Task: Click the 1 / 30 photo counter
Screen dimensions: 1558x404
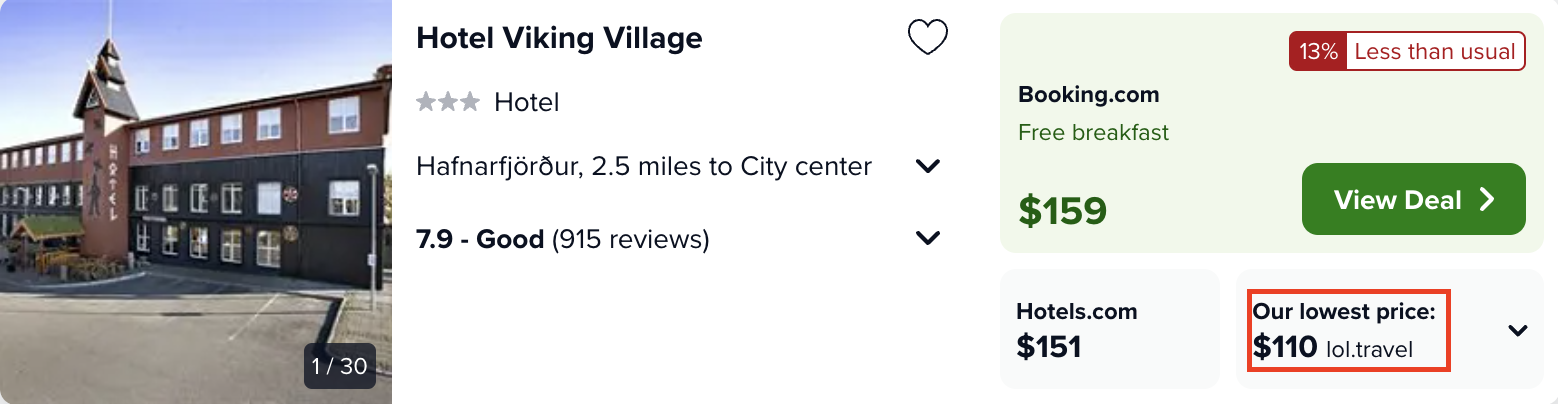Action: [339, 366]
